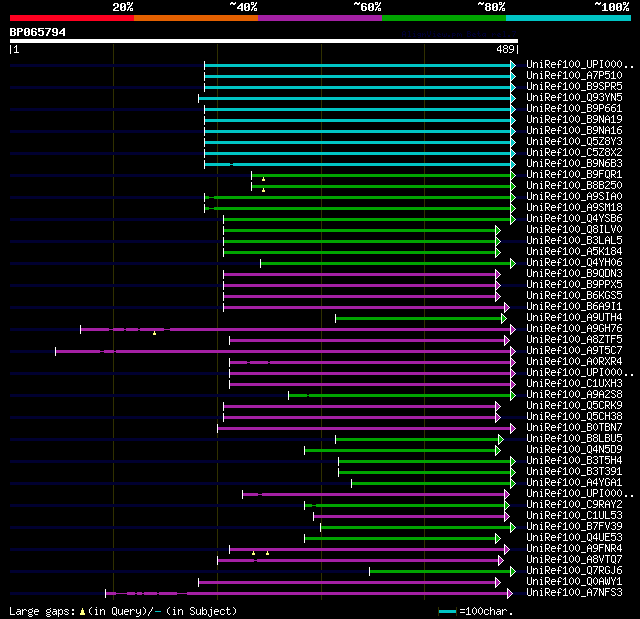Select the UniRef100_B6KGS5 label
This screenshot has height=619, width=640.
point(574,296)
